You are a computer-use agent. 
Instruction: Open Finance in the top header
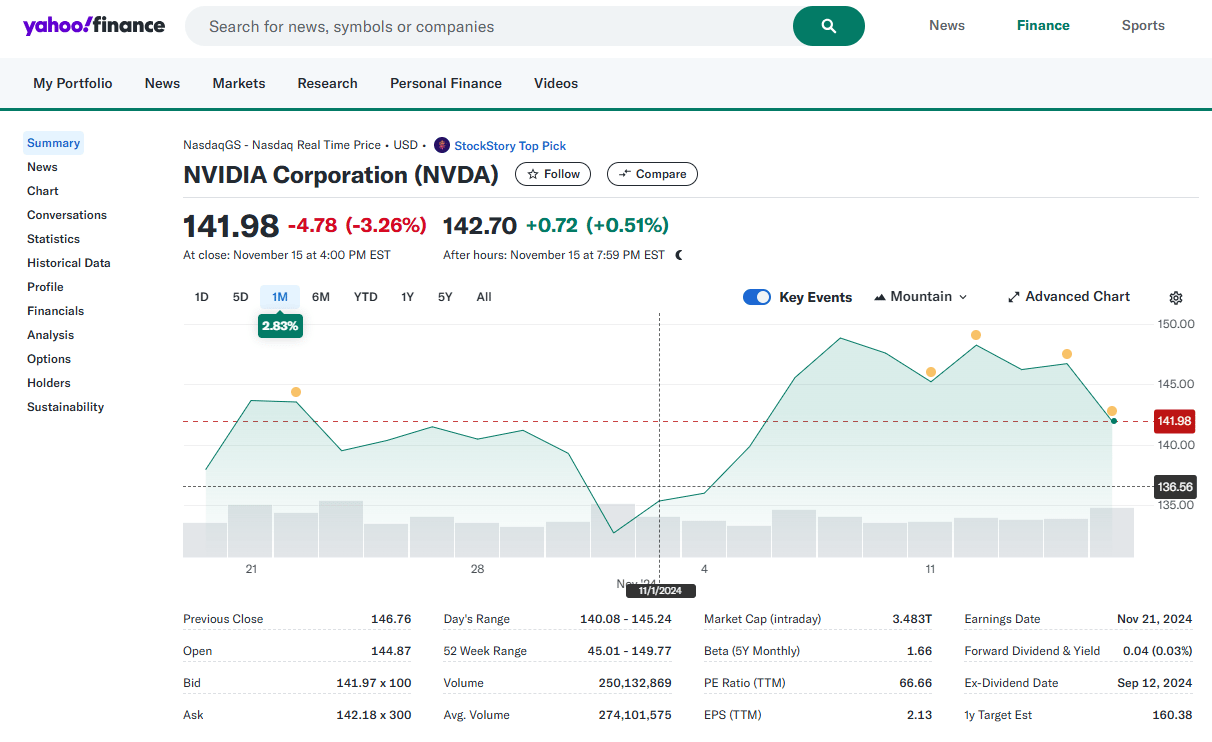click(x=1043, y=26)
